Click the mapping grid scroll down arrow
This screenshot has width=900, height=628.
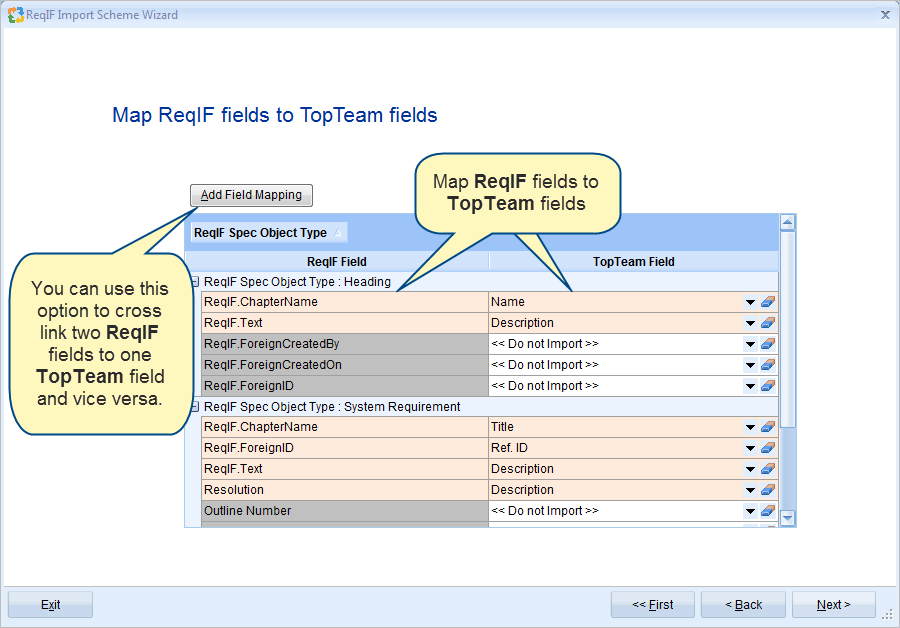[788, 518]
